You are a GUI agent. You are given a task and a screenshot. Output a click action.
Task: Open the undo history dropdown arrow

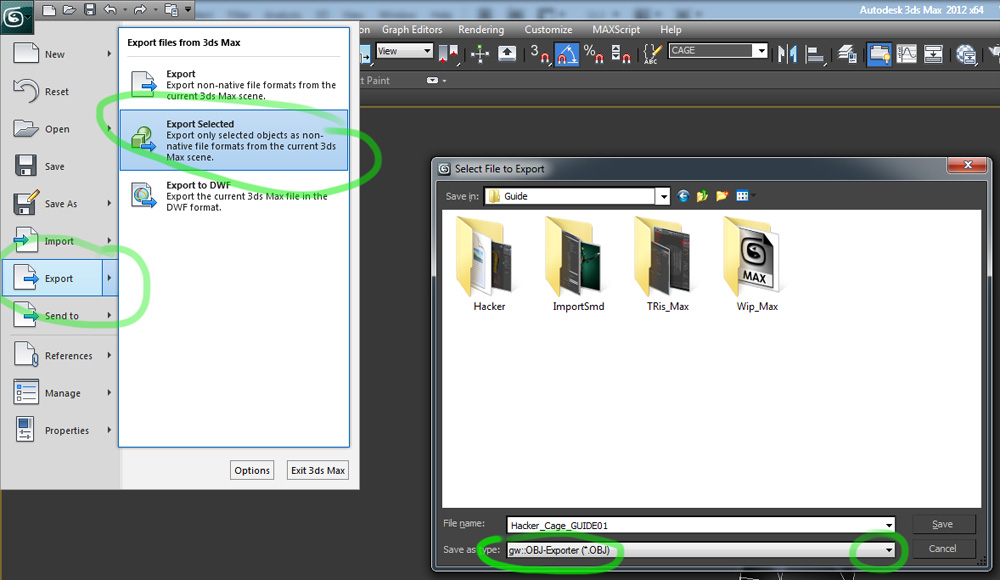point(124,9)
